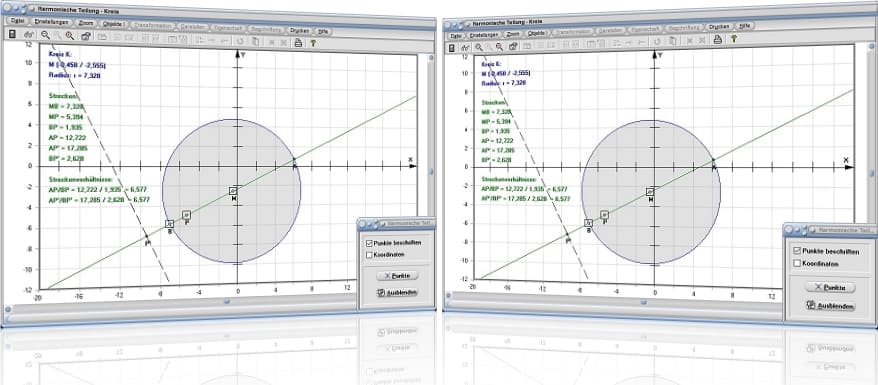Click the horizontal slider thumb below left graph
The height and width of the screenshot is (385, 878).
[x=227, y=302]
